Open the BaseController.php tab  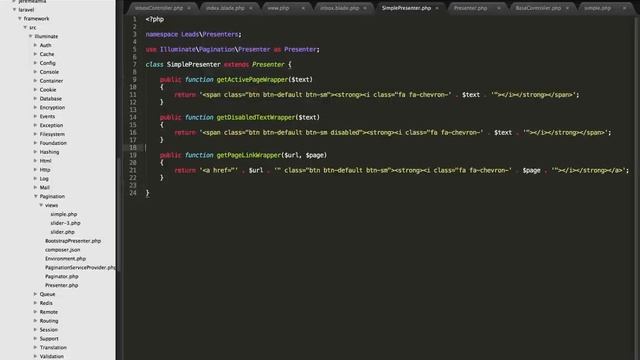(538, 8)
